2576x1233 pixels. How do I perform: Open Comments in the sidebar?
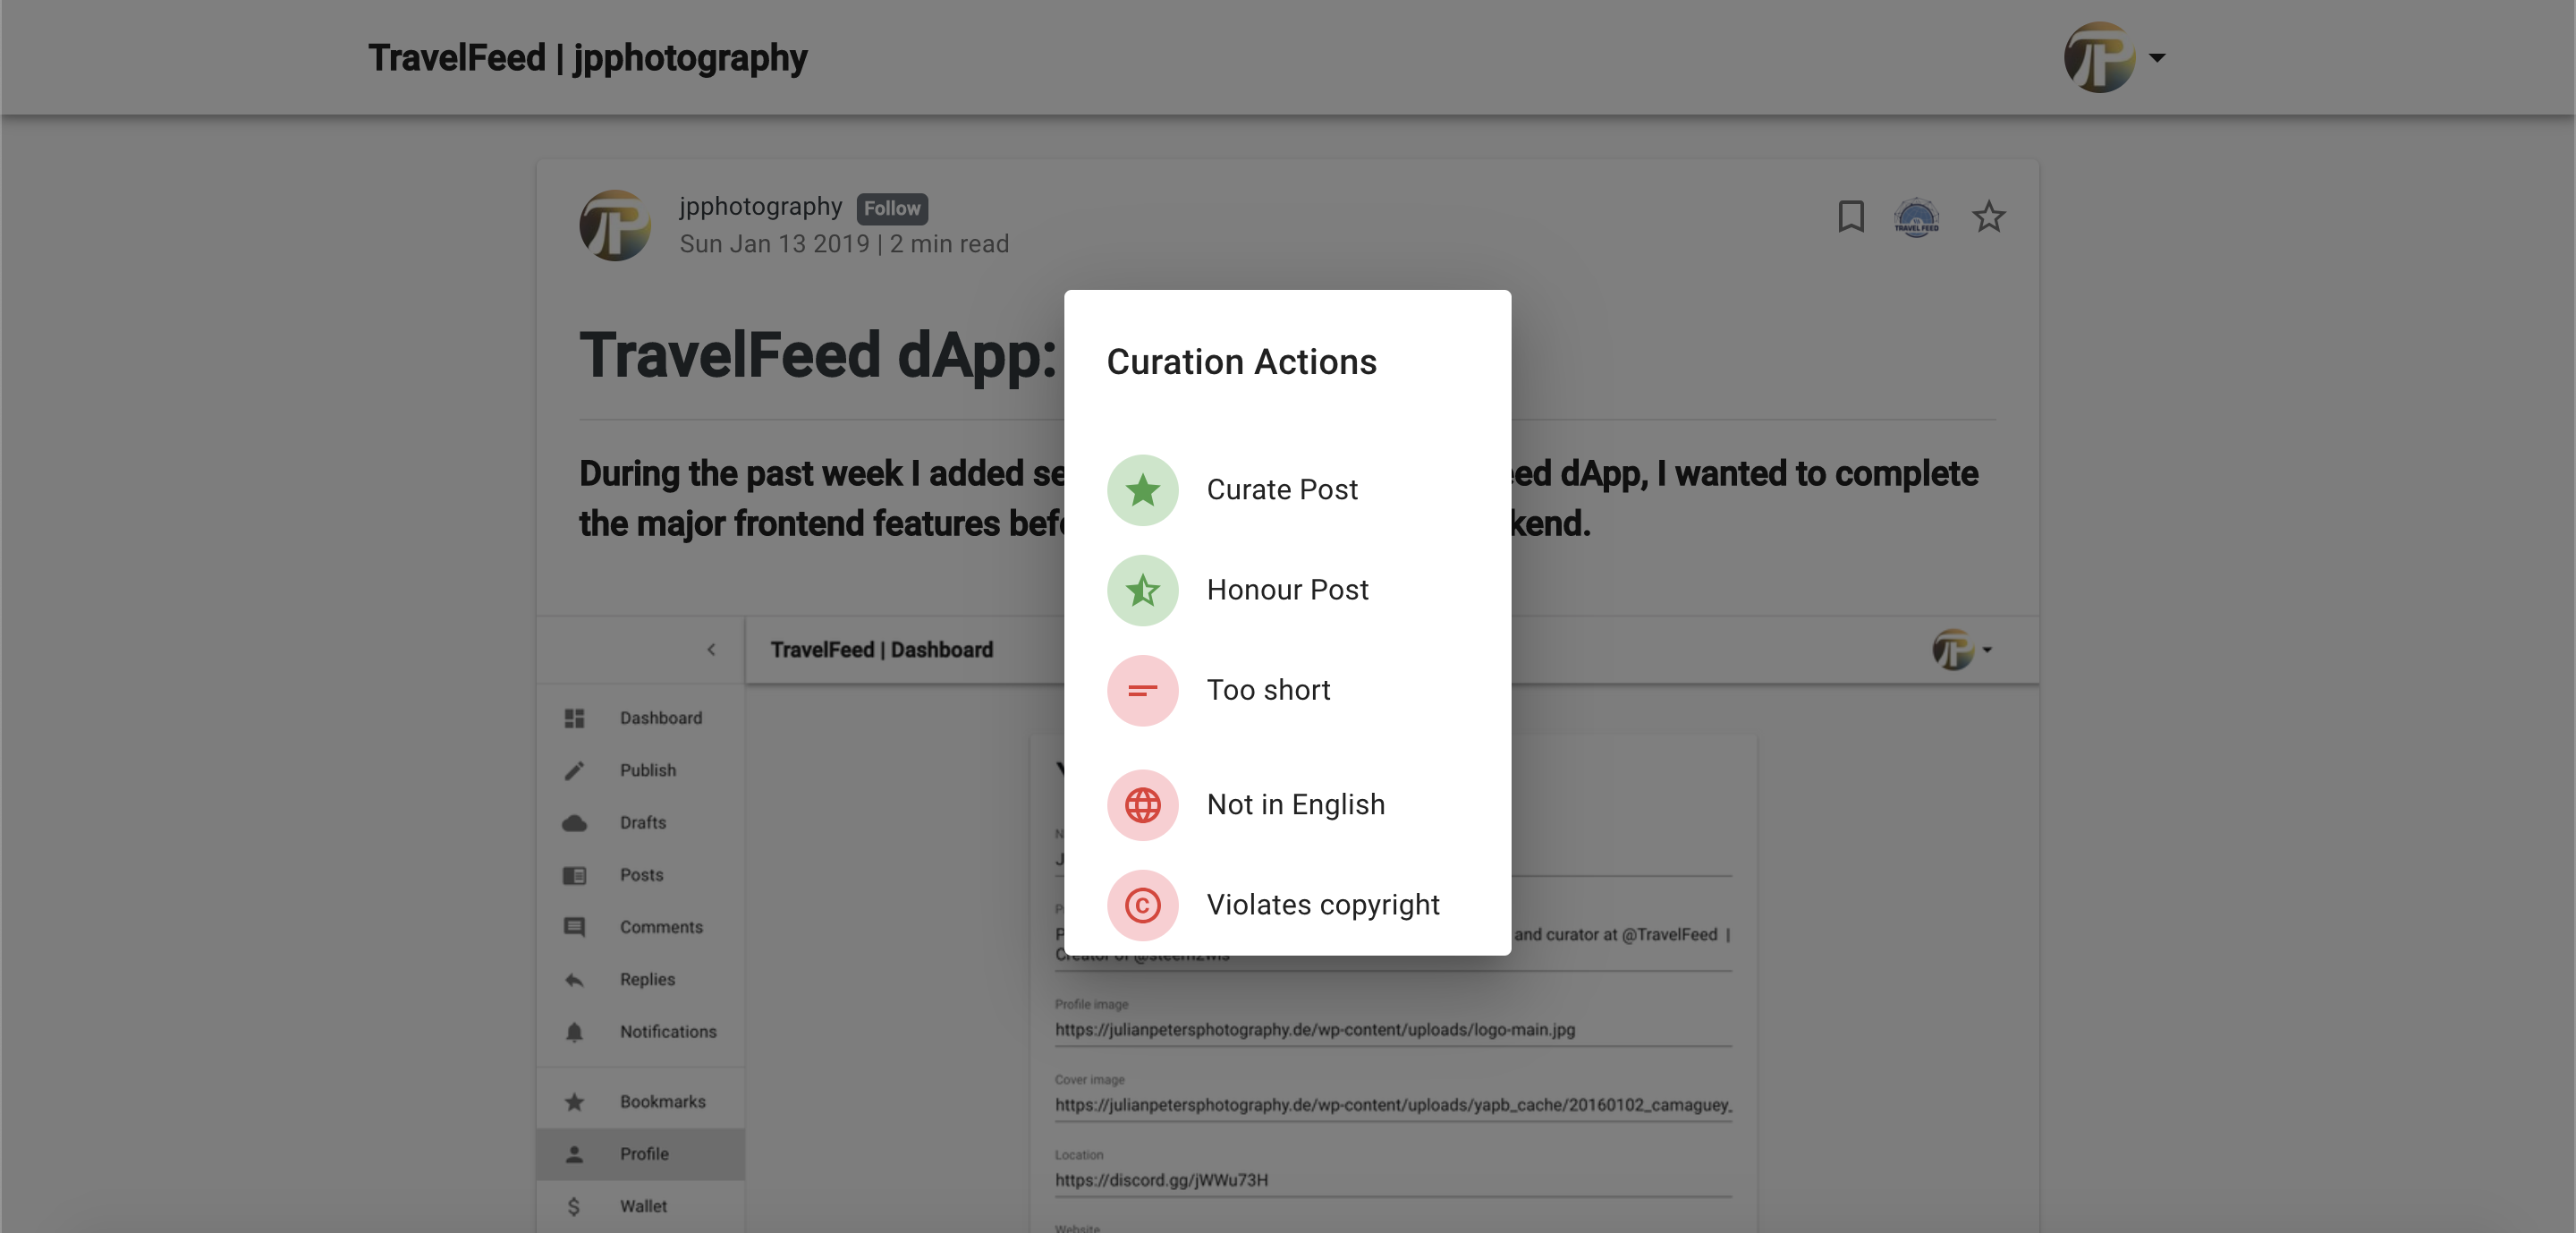[x=640, y=927]
